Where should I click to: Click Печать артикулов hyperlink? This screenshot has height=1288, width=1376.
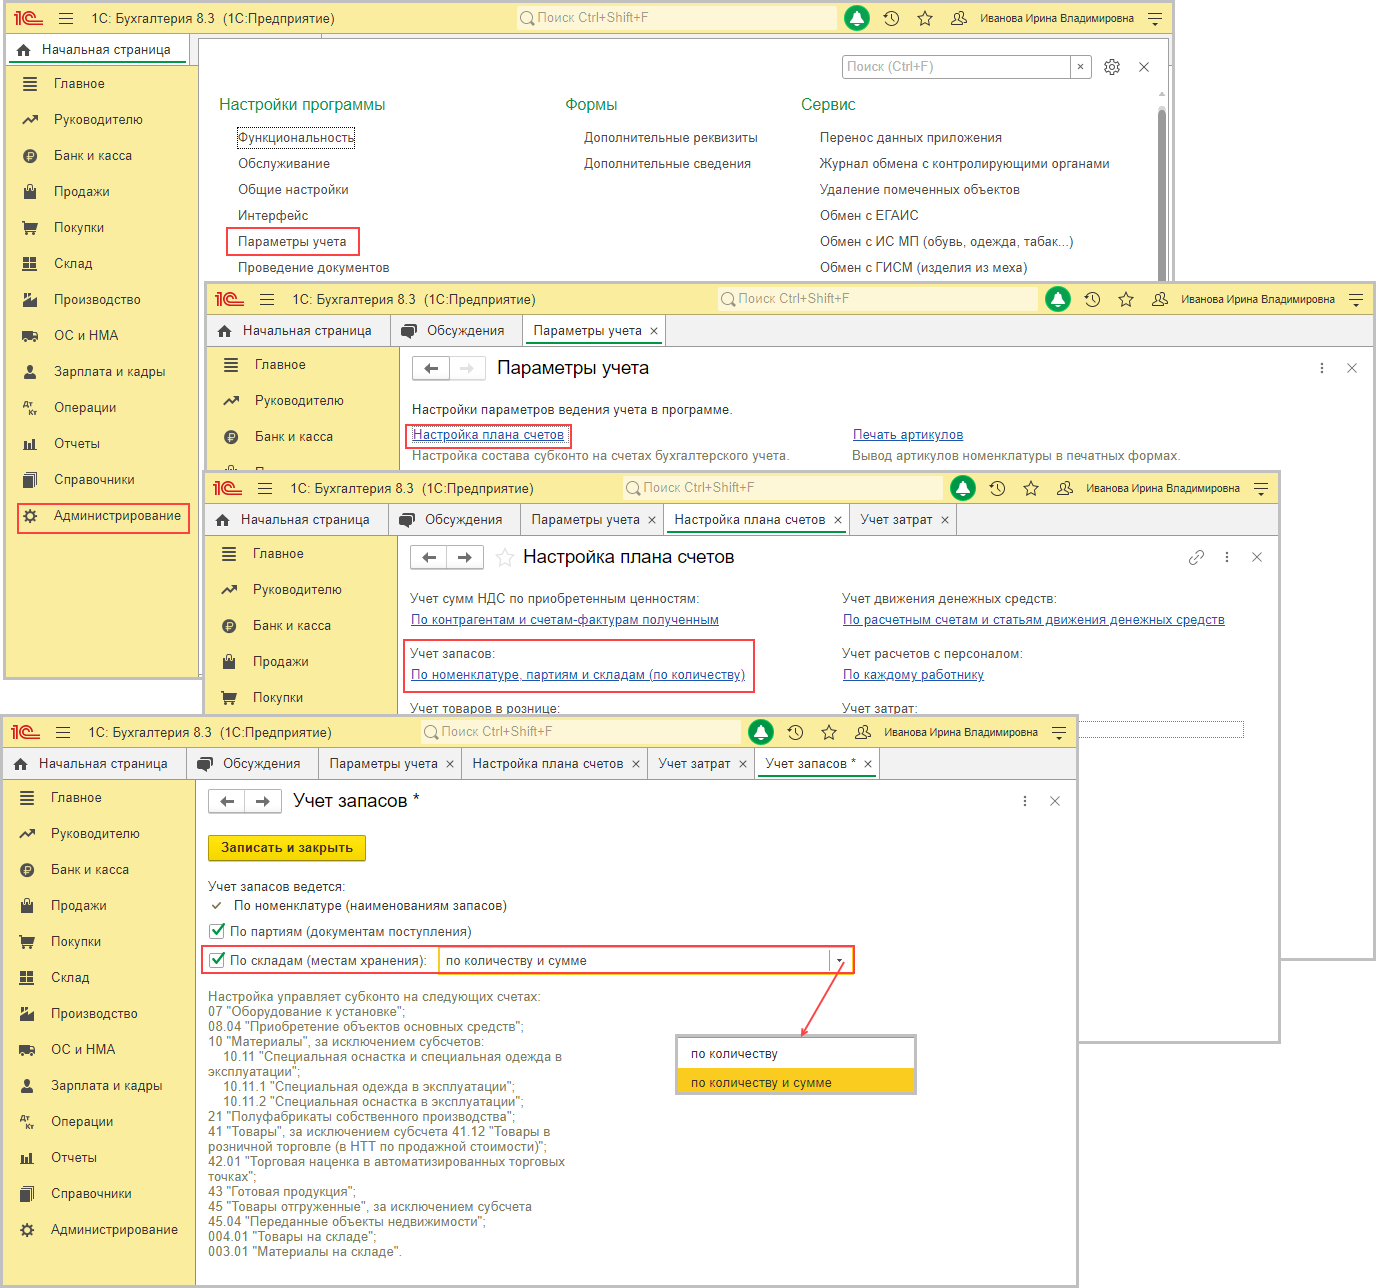(x=908, y=435)
